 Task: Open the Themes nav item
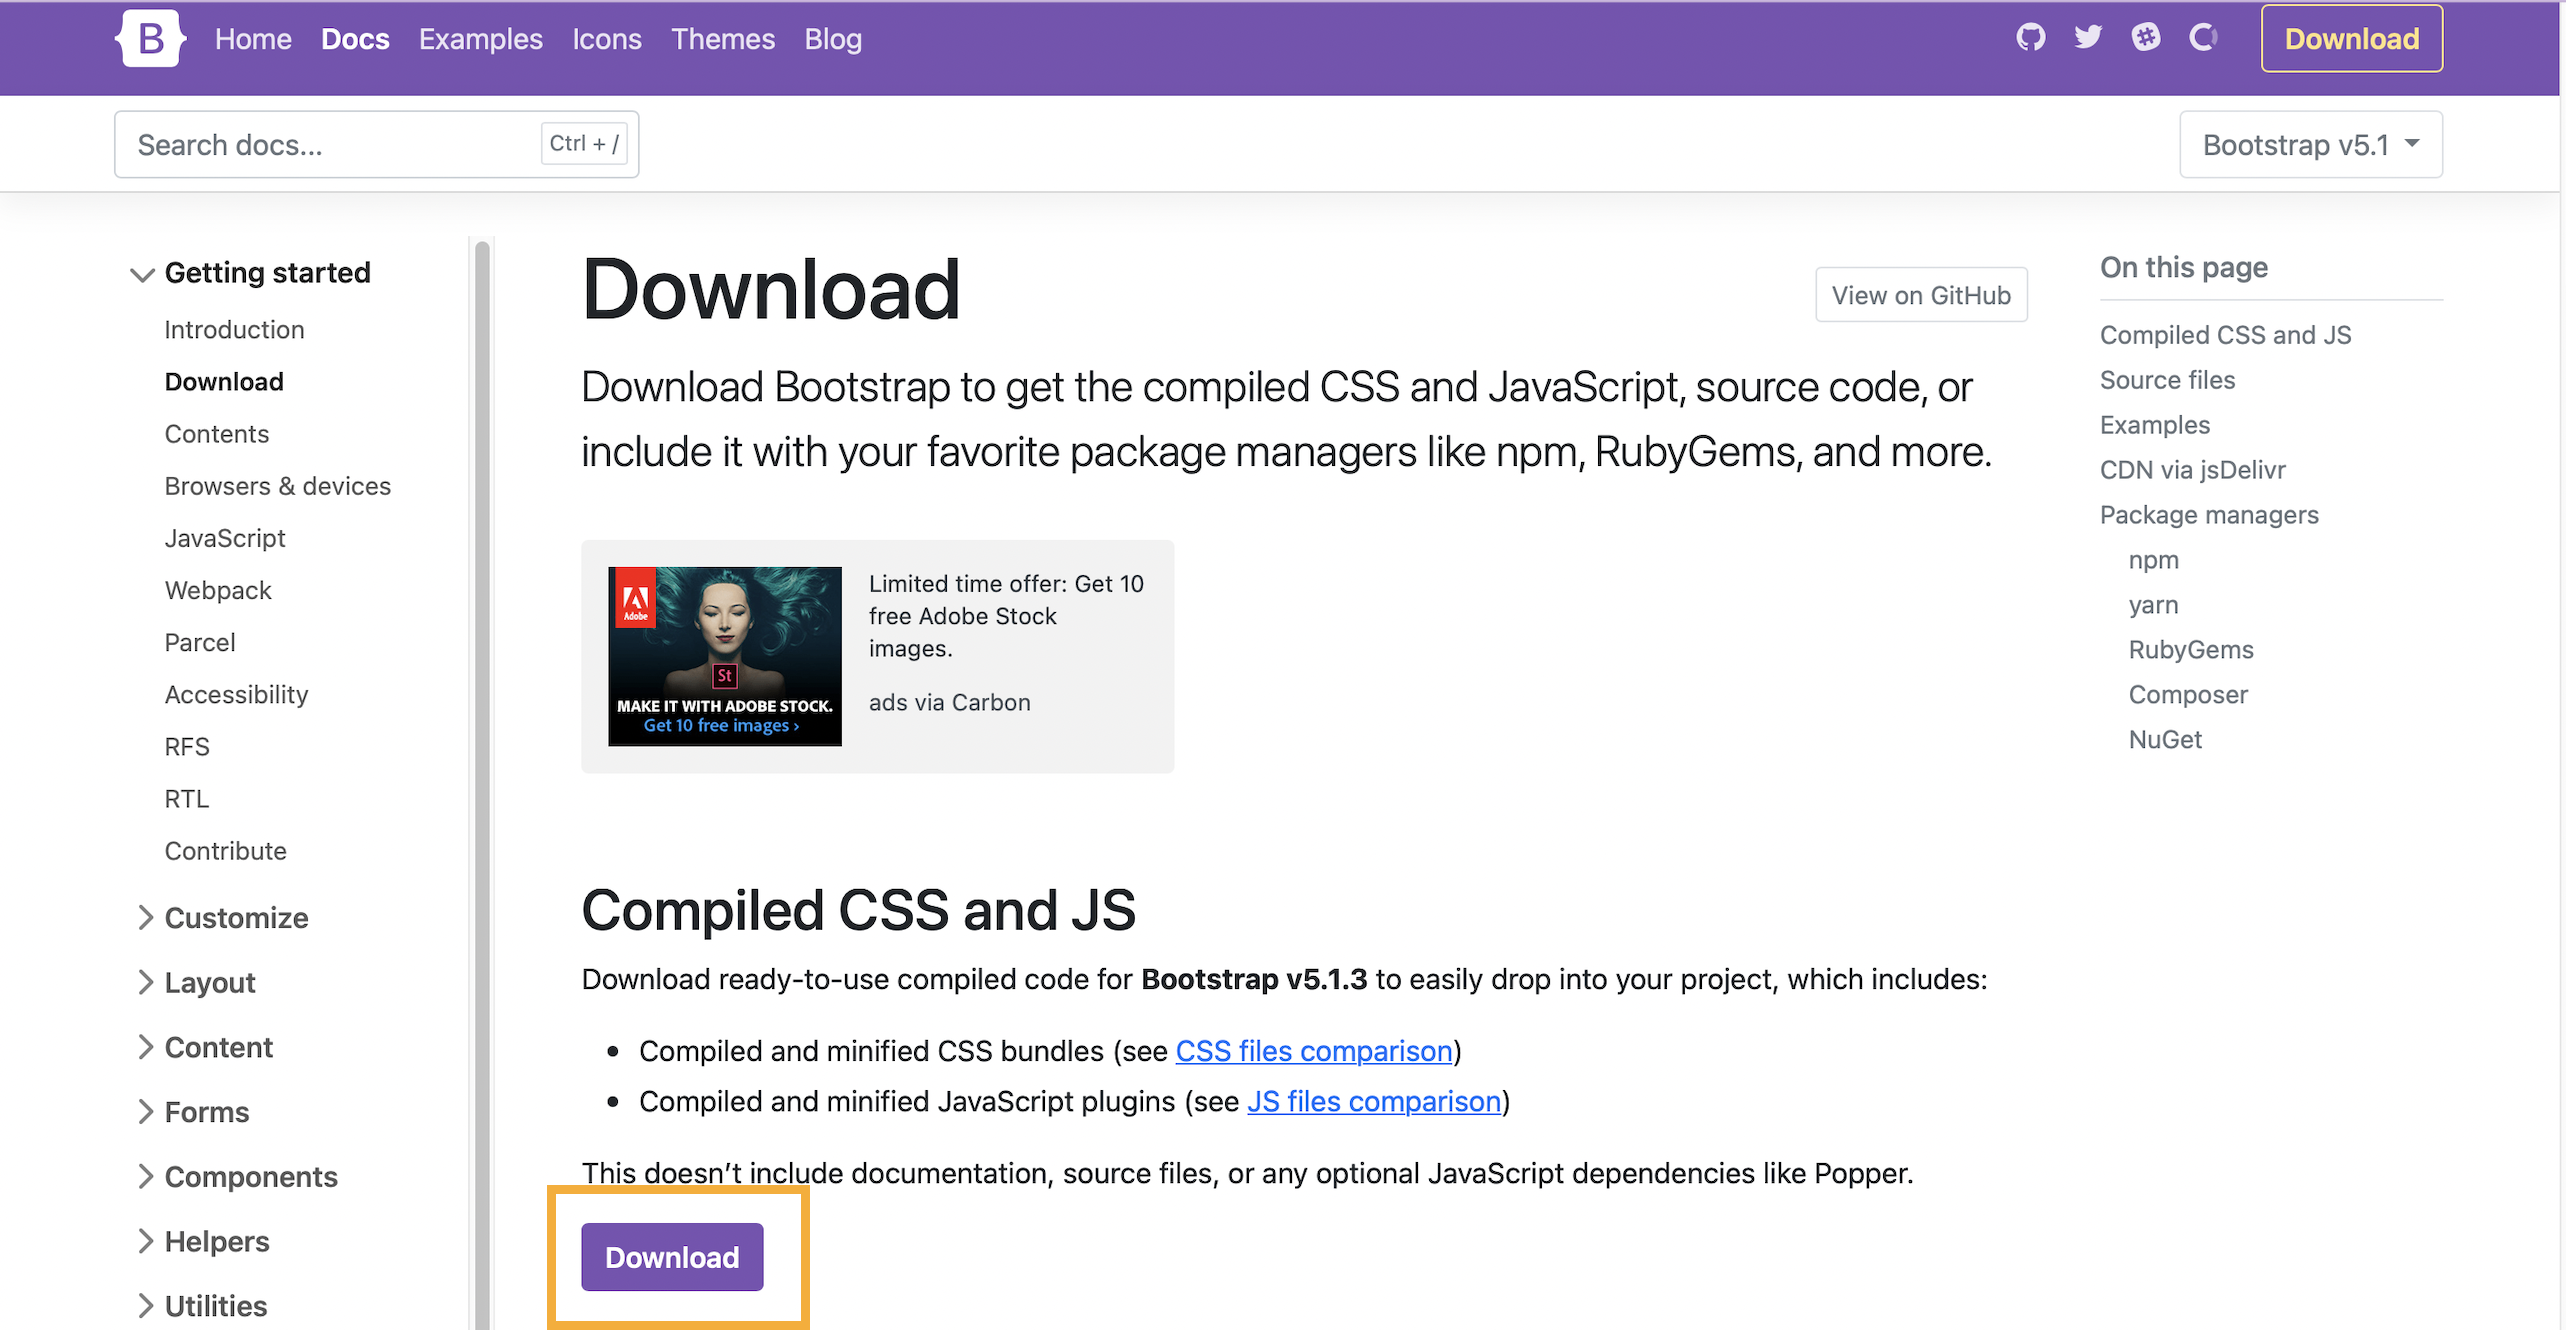click(x=722, y=39)
